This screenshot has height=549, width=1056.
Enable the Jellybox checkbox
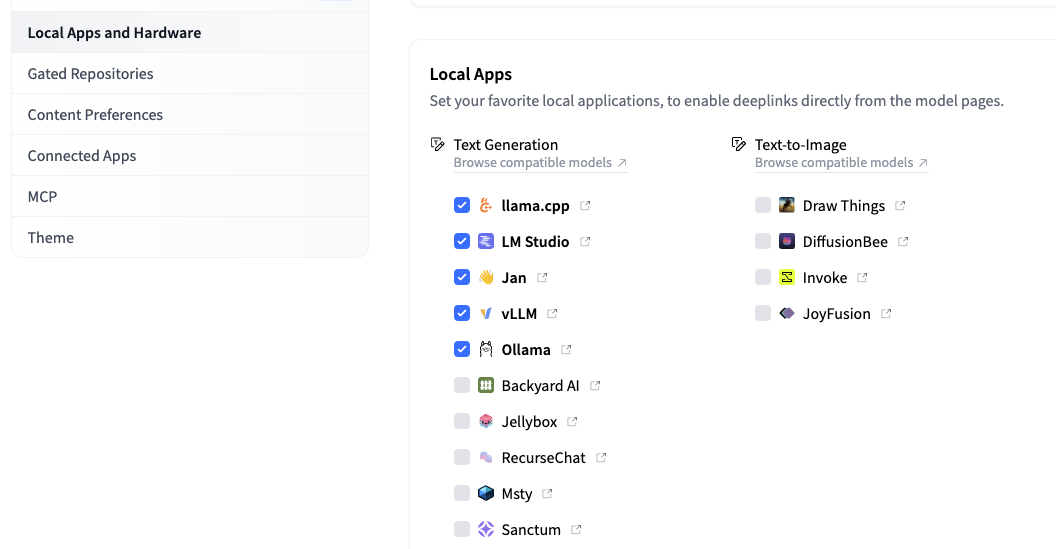462,422
